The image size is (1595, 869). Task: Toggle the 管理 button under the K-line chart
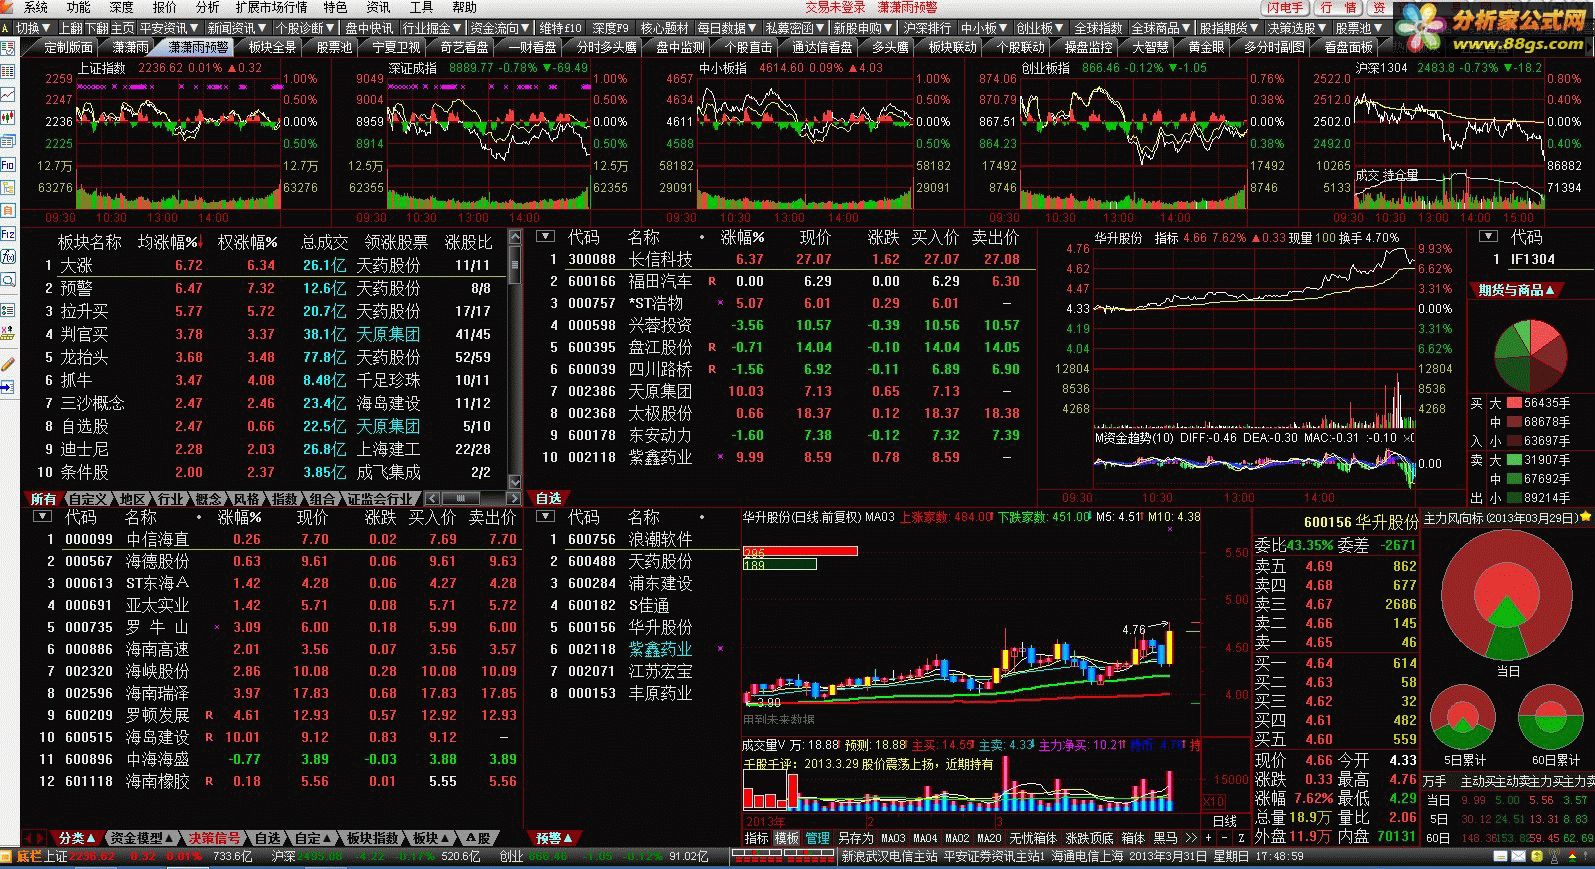(x=817, y=838)
